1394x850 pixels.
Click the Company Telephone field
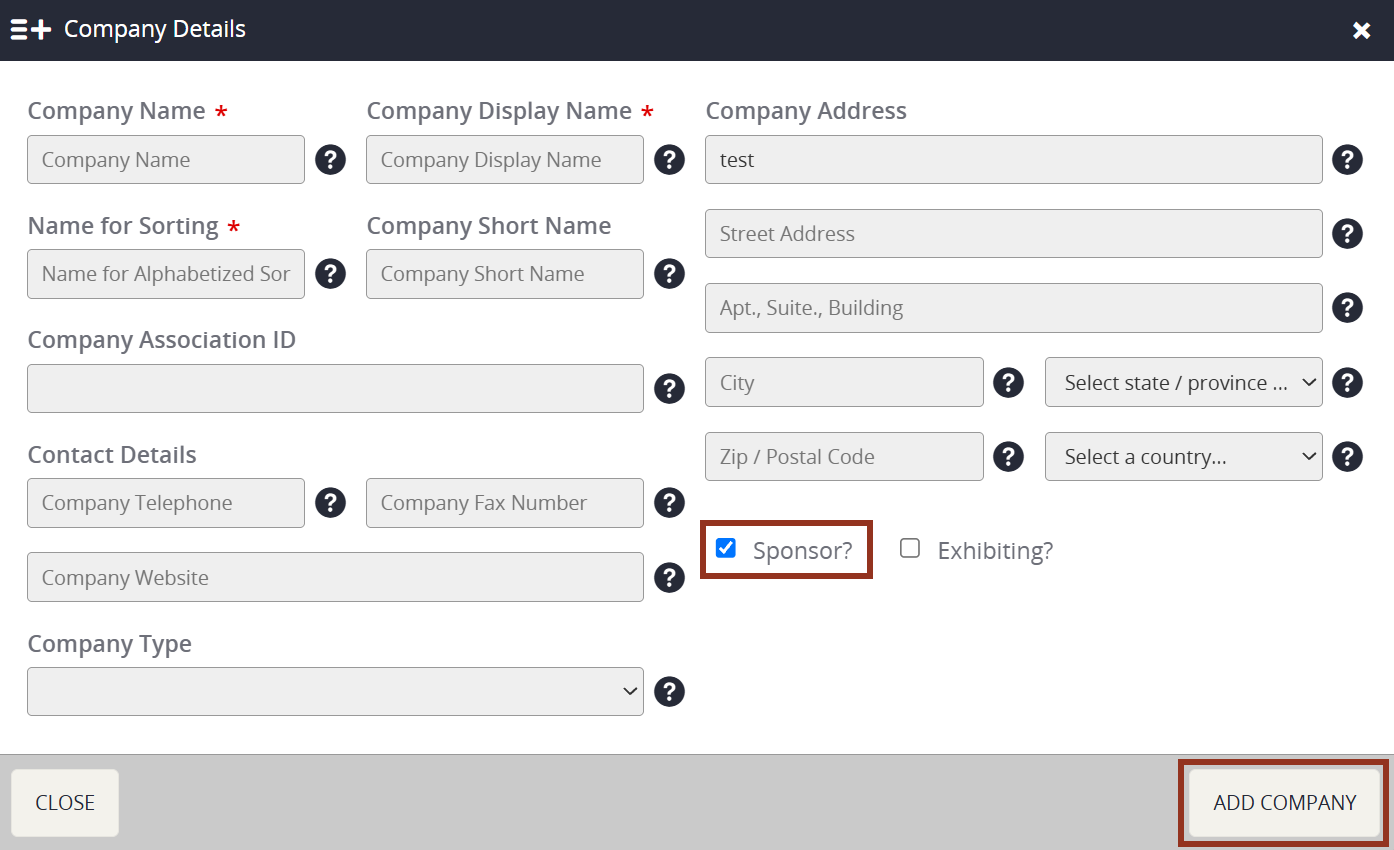[166, 503]
